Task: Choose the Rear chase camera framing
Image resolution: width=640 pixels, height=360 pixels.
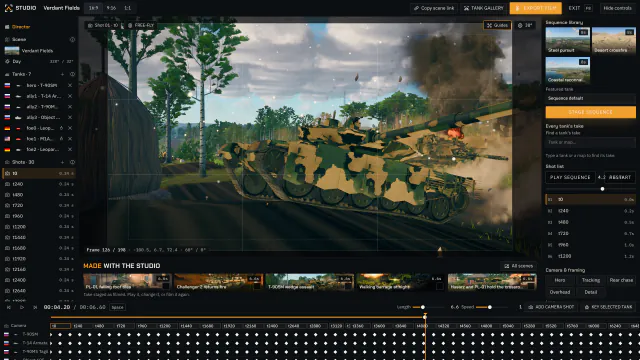Action: (x=621, y=280)
